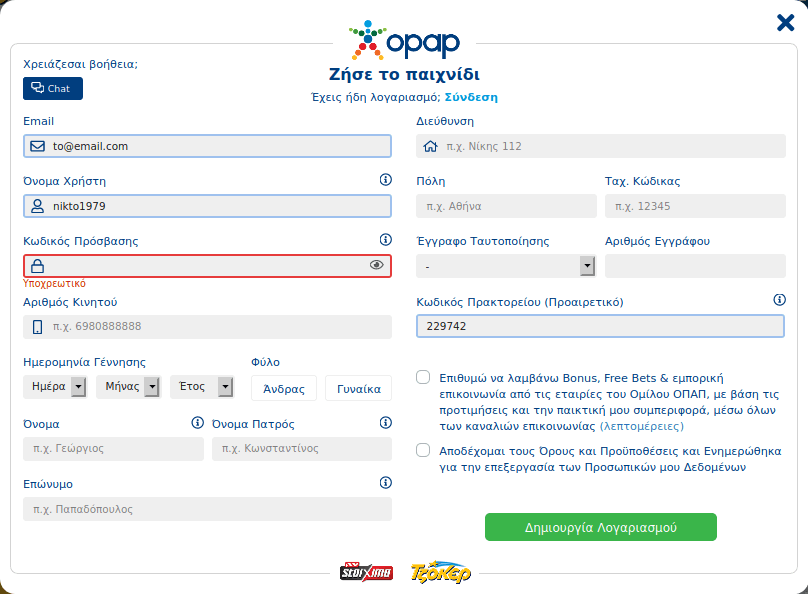Show info for Όνομα Χρήστη
Viewport: 808px width, 594px height.
click(385, 179)
